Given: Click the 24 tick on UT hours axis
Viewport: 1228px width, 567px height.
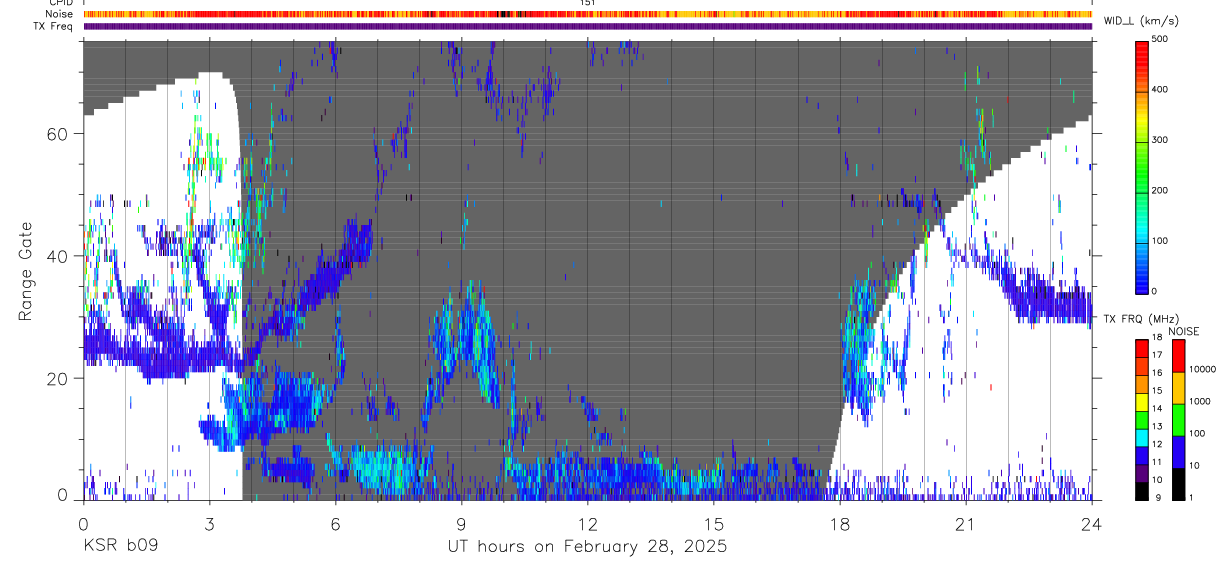Looking at the screenshot, I should 1092,523.
